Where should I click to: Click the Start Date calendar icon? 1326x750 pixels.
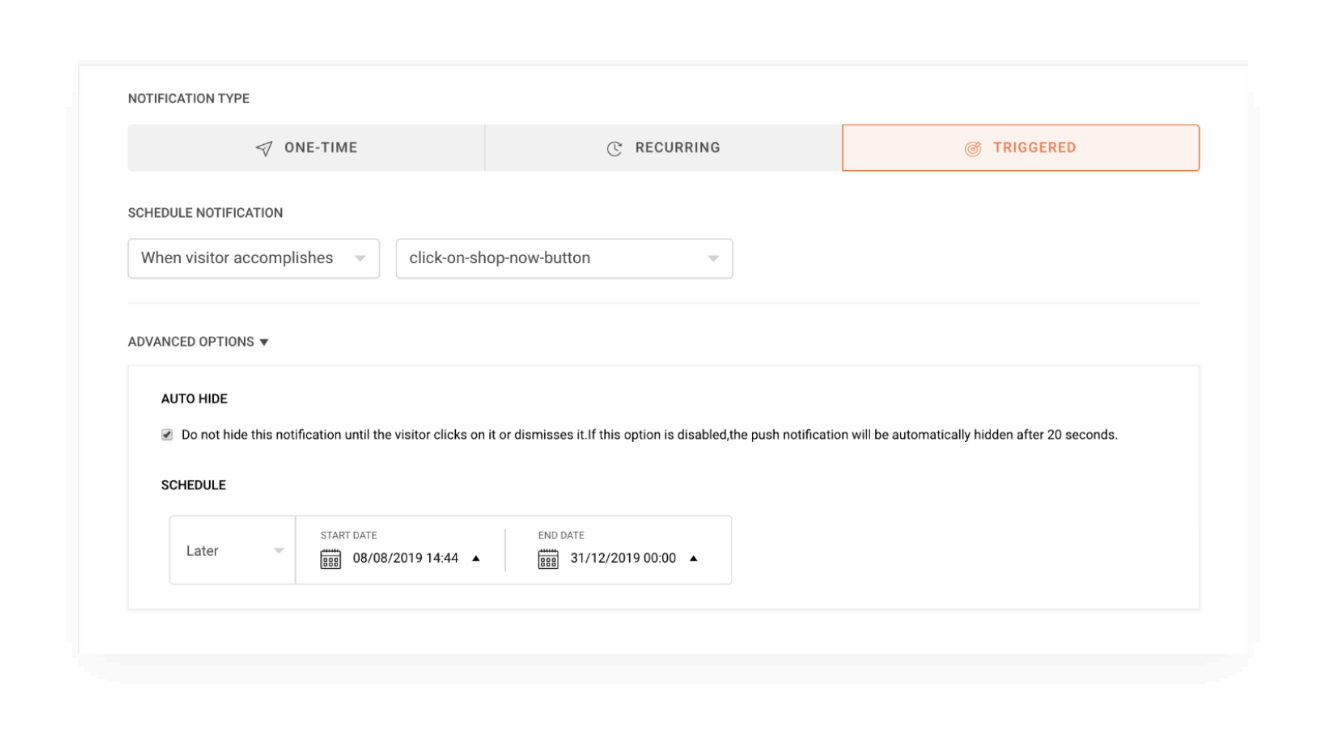(331, 559)
